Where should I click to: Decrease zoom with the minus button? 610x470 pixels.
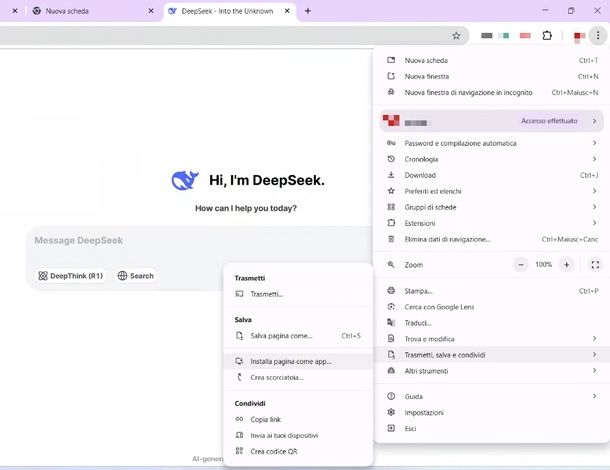coord(521,265)
